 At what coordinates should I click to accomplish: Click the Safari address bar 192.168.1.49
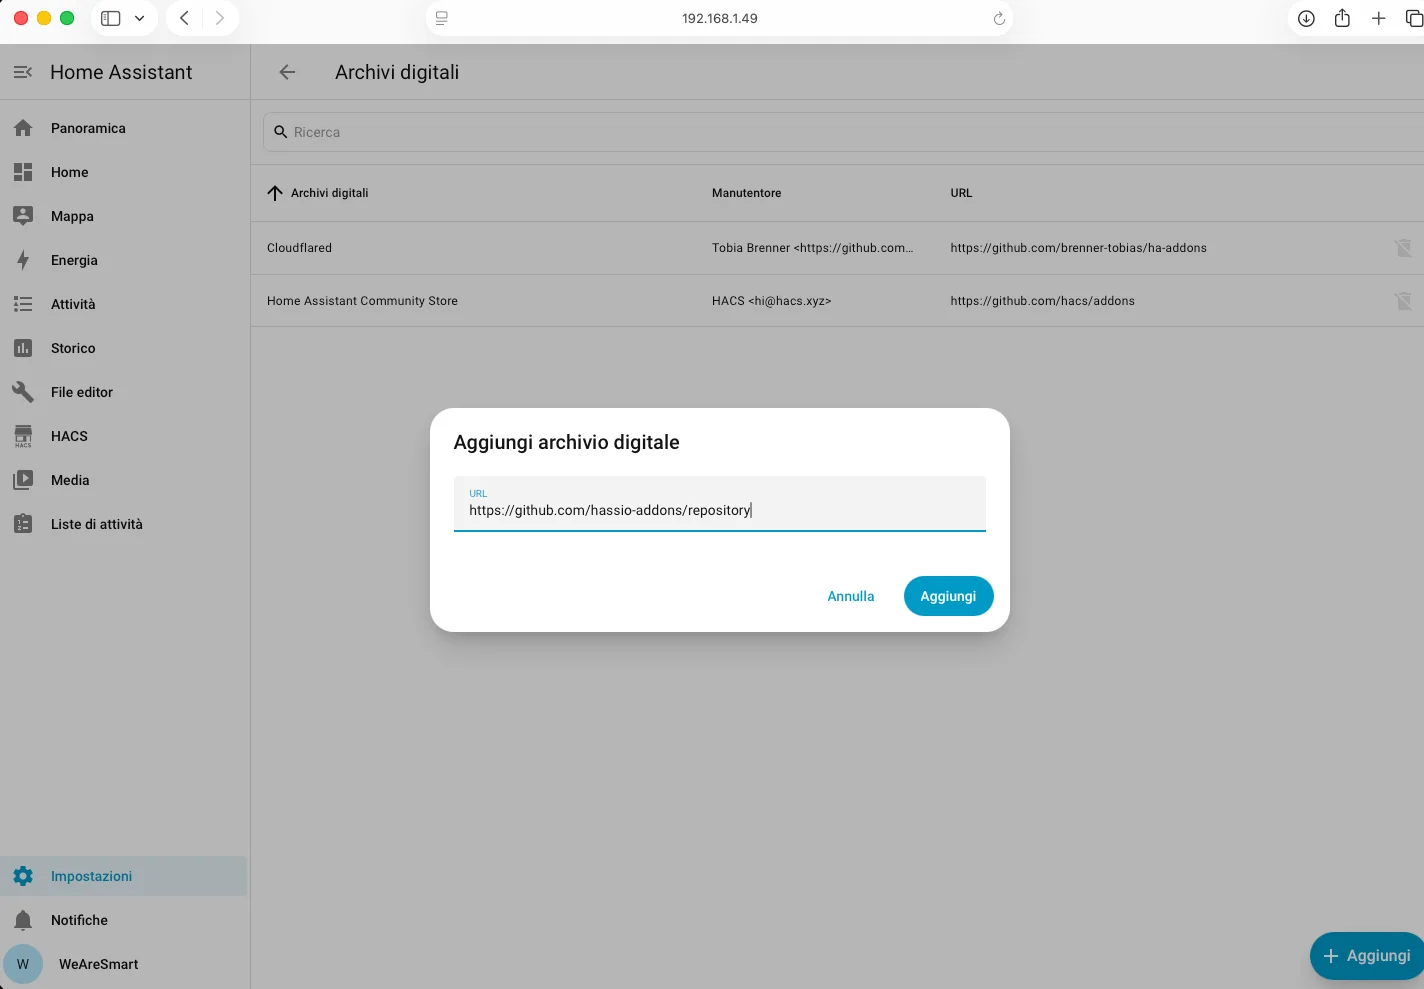719,18
